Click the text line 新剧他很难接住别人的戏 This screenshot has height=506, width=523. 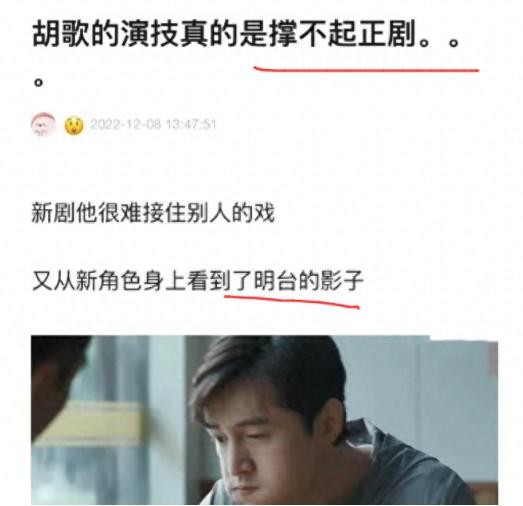[x=153, y=212]
